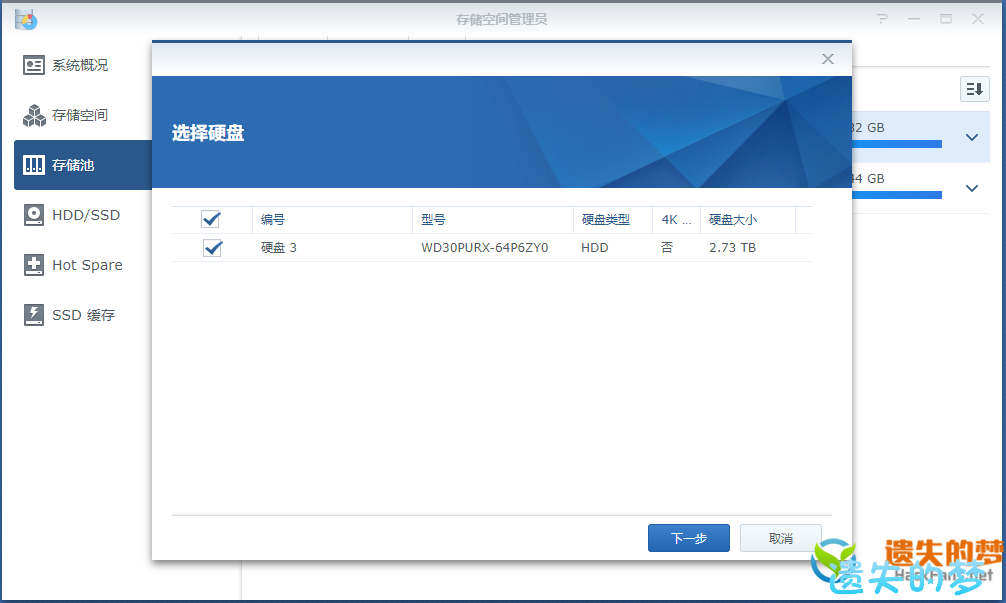Close the Select Disks dialog
This screenshot has width=1006, height=603.
point(828,59)
